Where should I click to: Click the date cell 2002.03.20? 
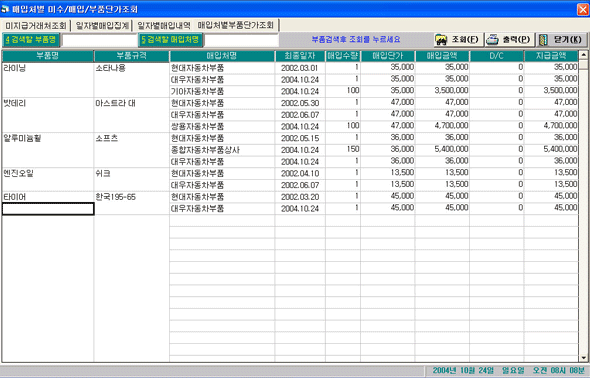point(300,197)
